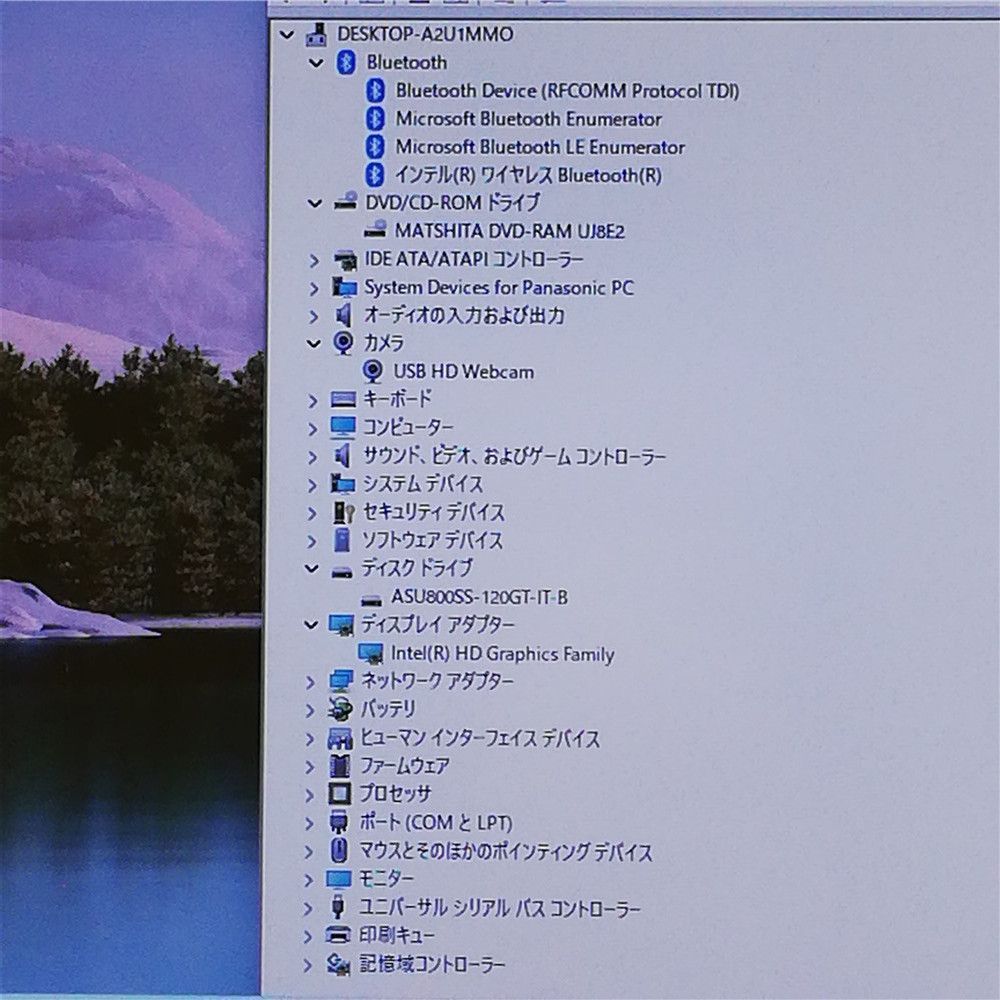The image size is (1000, 1000).
Task: Select ASU800SS-120GT-IT-B disk drive
Action: click(x=479, y=597)
